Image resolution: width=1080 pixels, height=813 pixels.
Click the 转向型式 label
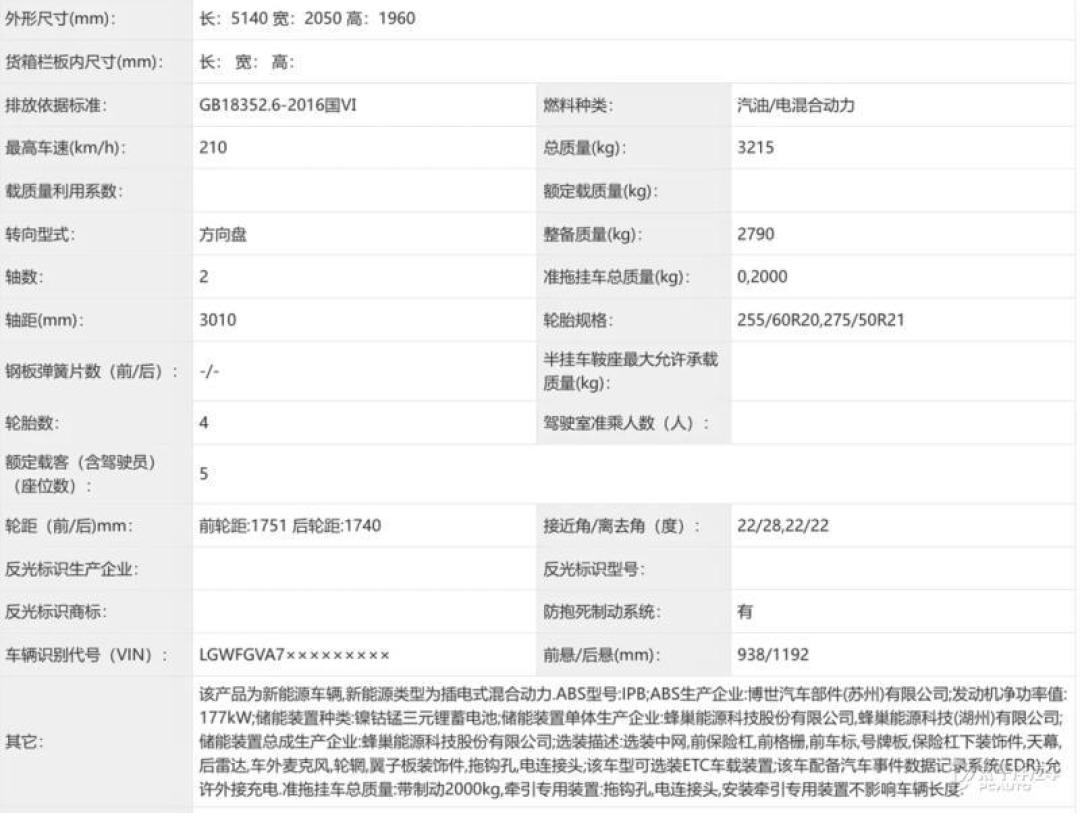(x=40, y=234)
